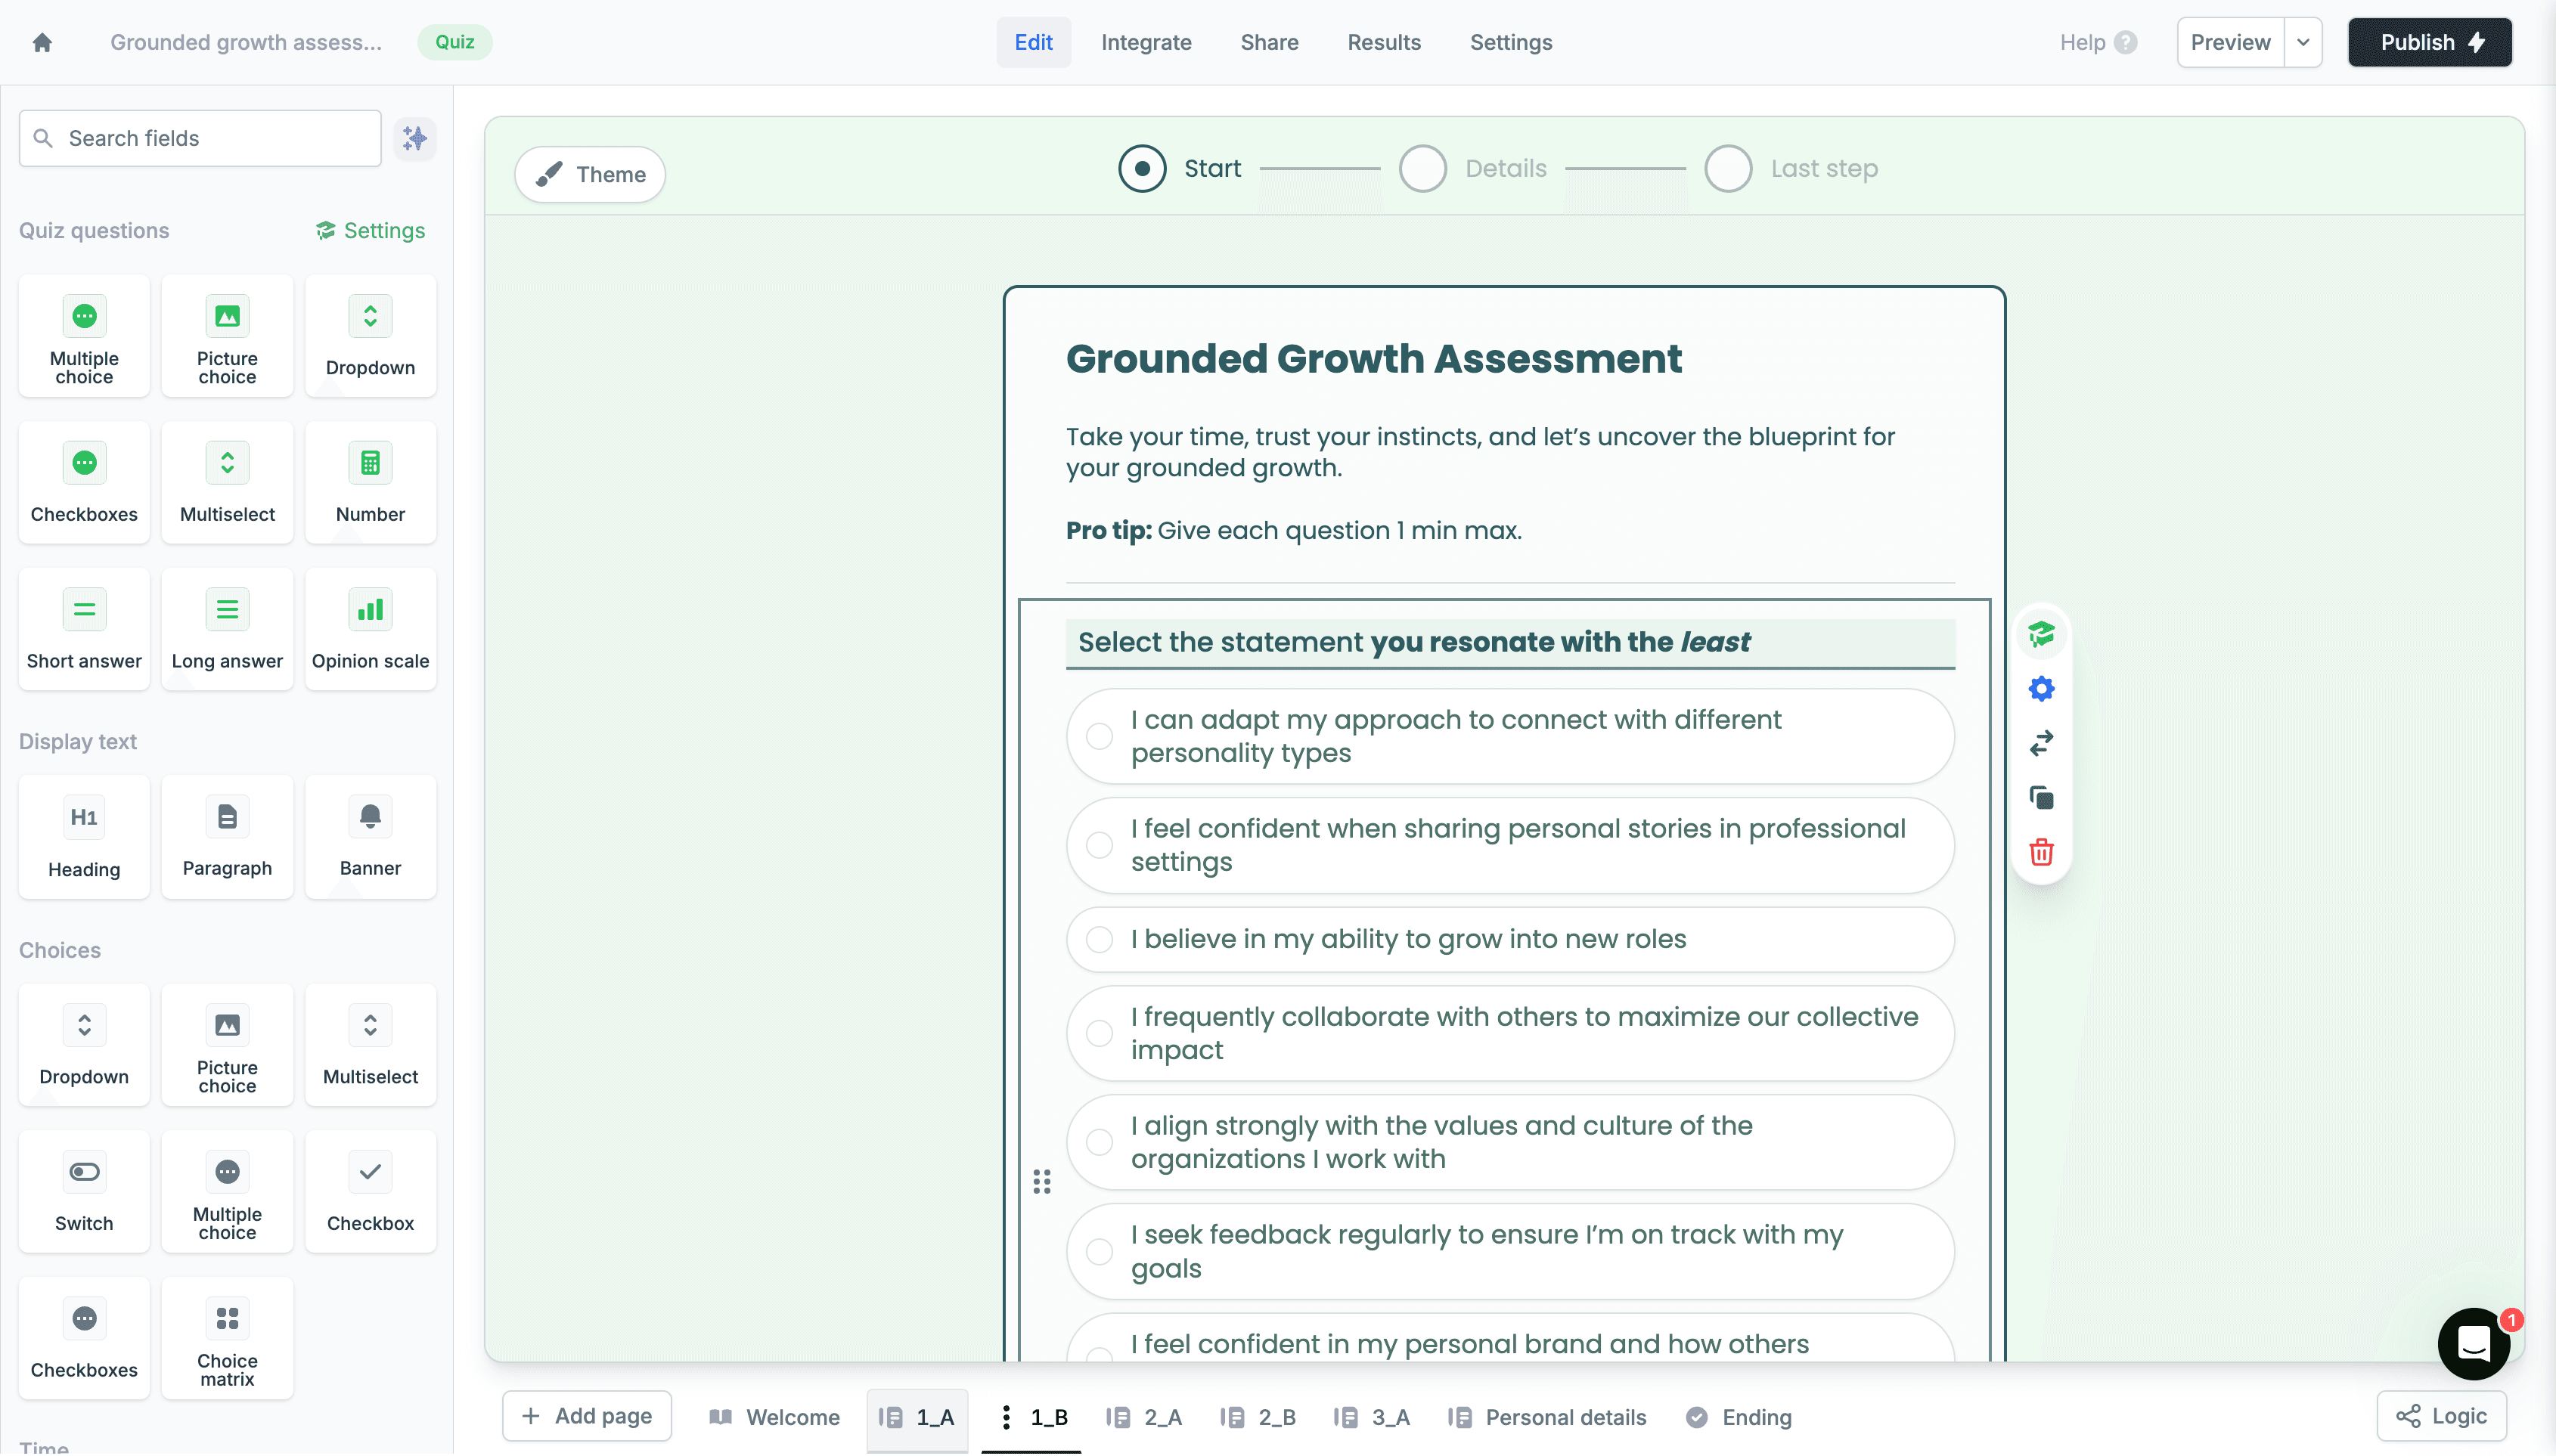Viewport: 2556px width, 1456px height.
Task: Choose the "I seek feedback regularly" radio option
Action: tap(1510, 1251)
